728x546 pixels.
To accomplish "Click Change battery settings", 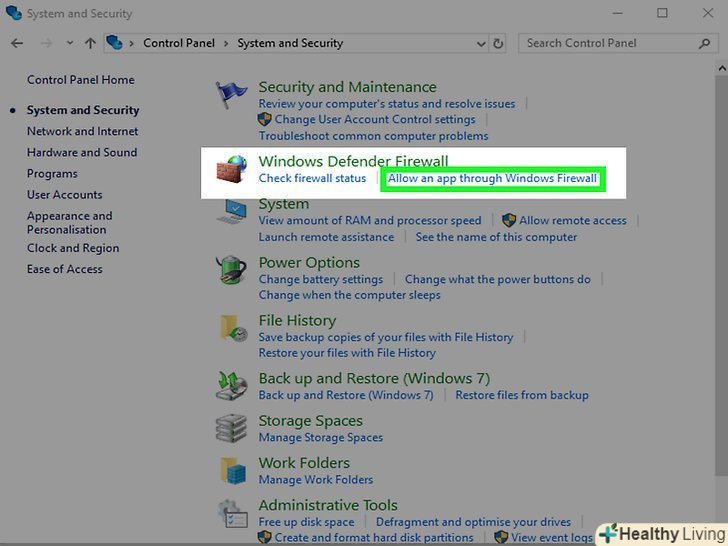I will pos(321,280).
